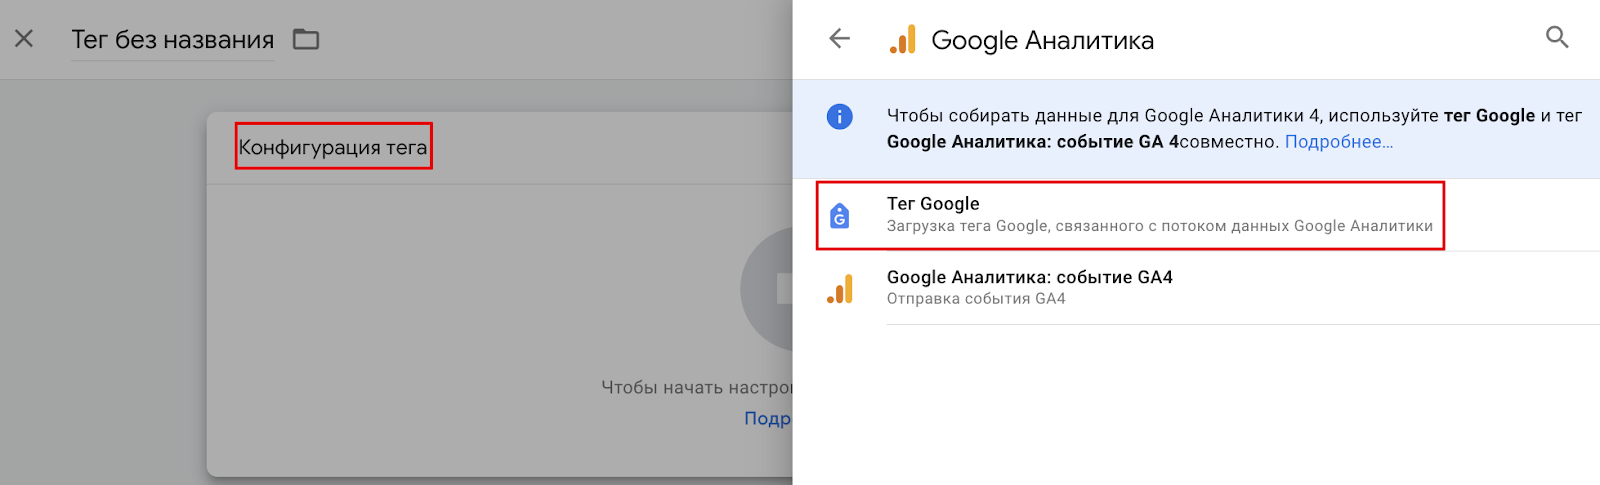
Task: Click the orange GA4 event icon
Action: 840,289
